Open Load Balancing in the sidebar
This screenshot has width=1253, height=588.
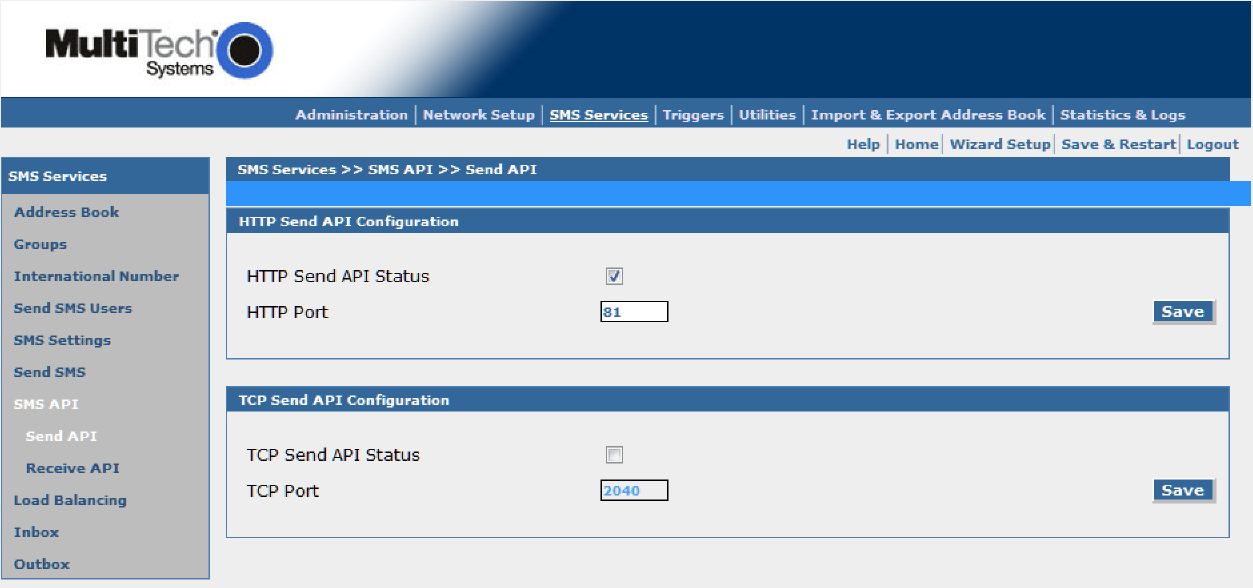[70, 500]
